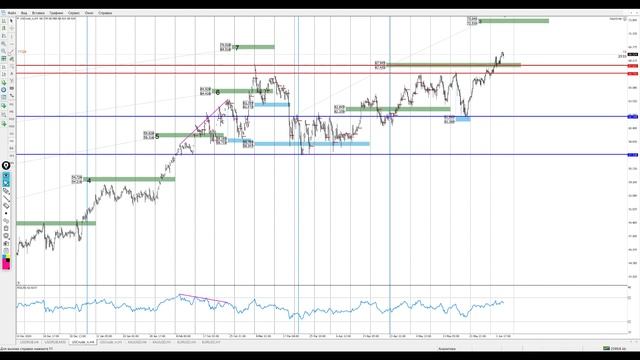Switch the chart to line chart style
The height and width of the screenshot is (360, 640).
pos(4,36)
